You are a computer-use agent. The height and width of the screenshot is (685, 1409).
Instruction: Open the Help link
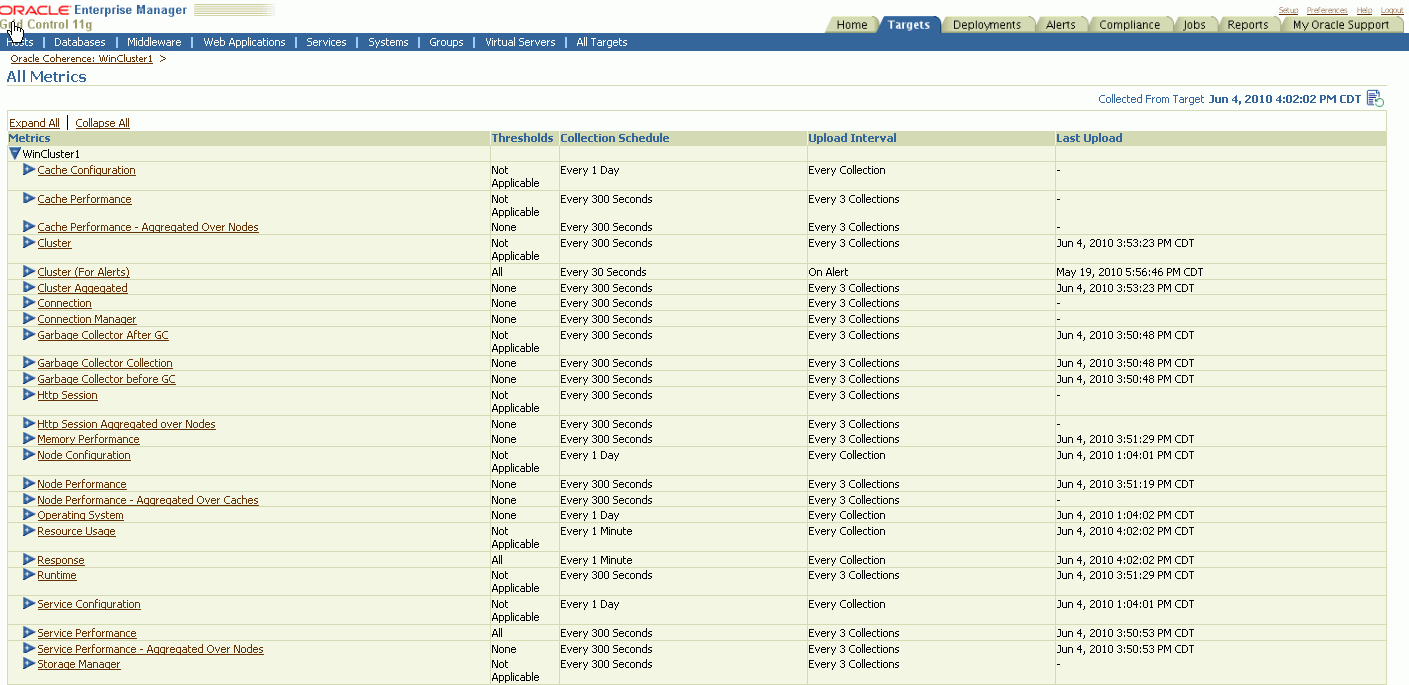pos(1364,10)
